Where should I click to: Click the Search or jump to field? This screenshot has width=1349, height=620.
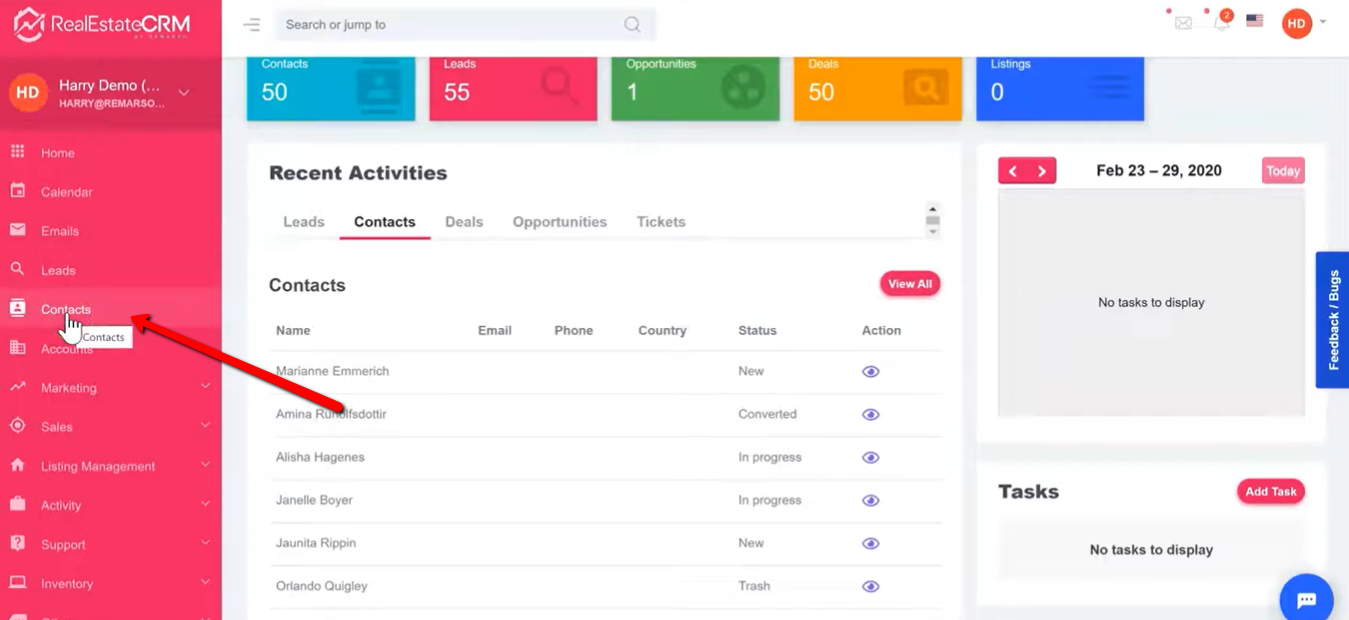450,25
